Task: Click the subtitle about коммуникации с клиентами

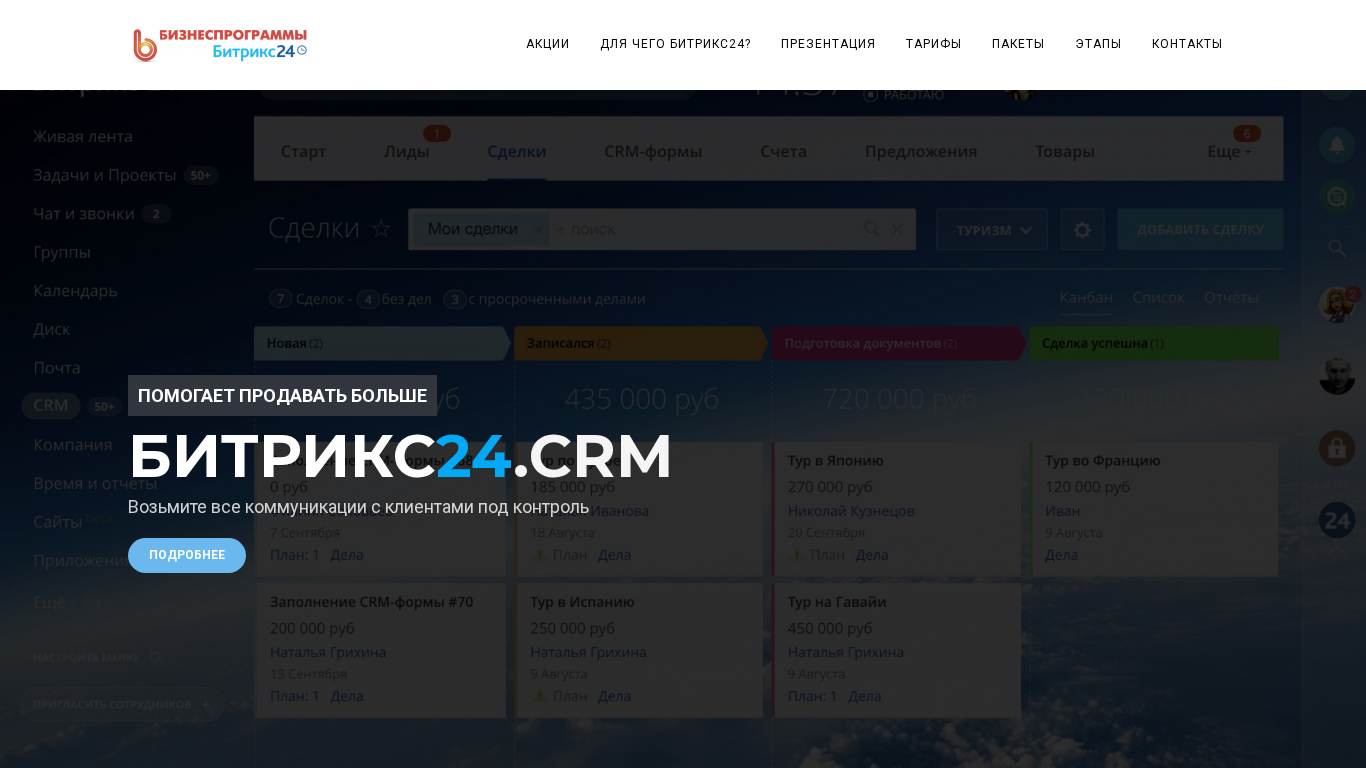Action: (x=358, y=507)
